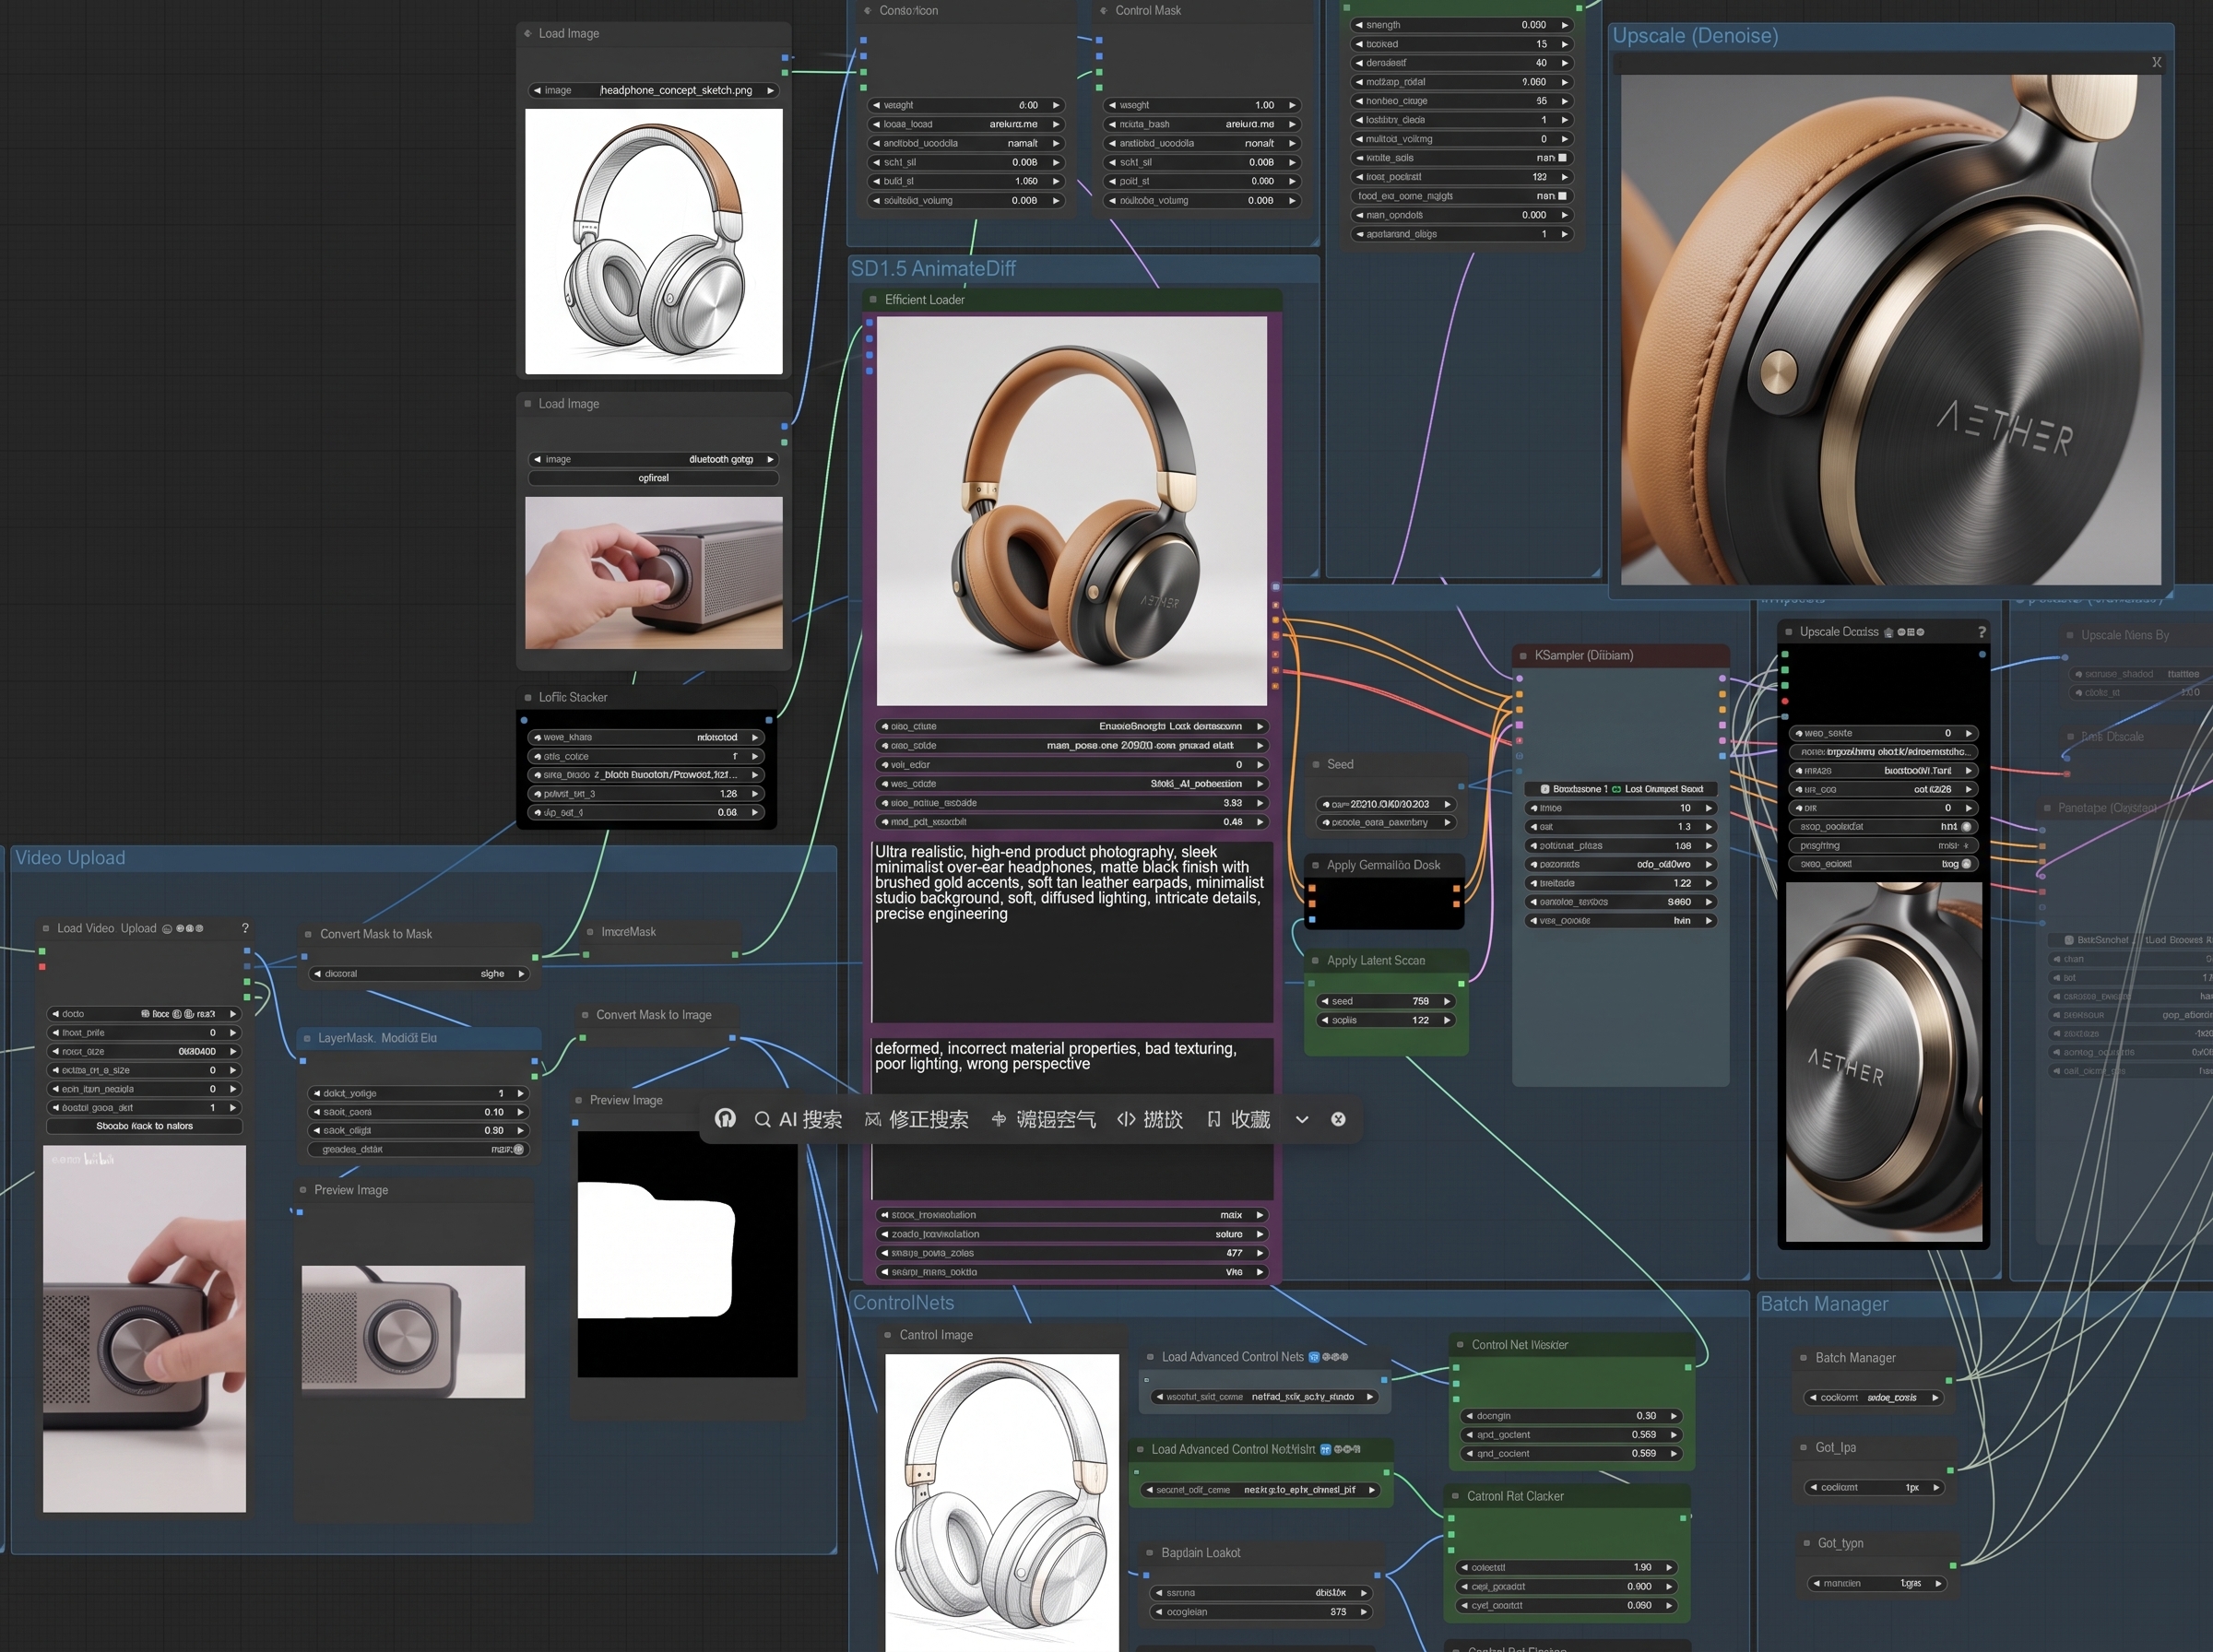2213x1652 pixels.
Task: Collapse the ImcreMask node dot
Action: 589,932
